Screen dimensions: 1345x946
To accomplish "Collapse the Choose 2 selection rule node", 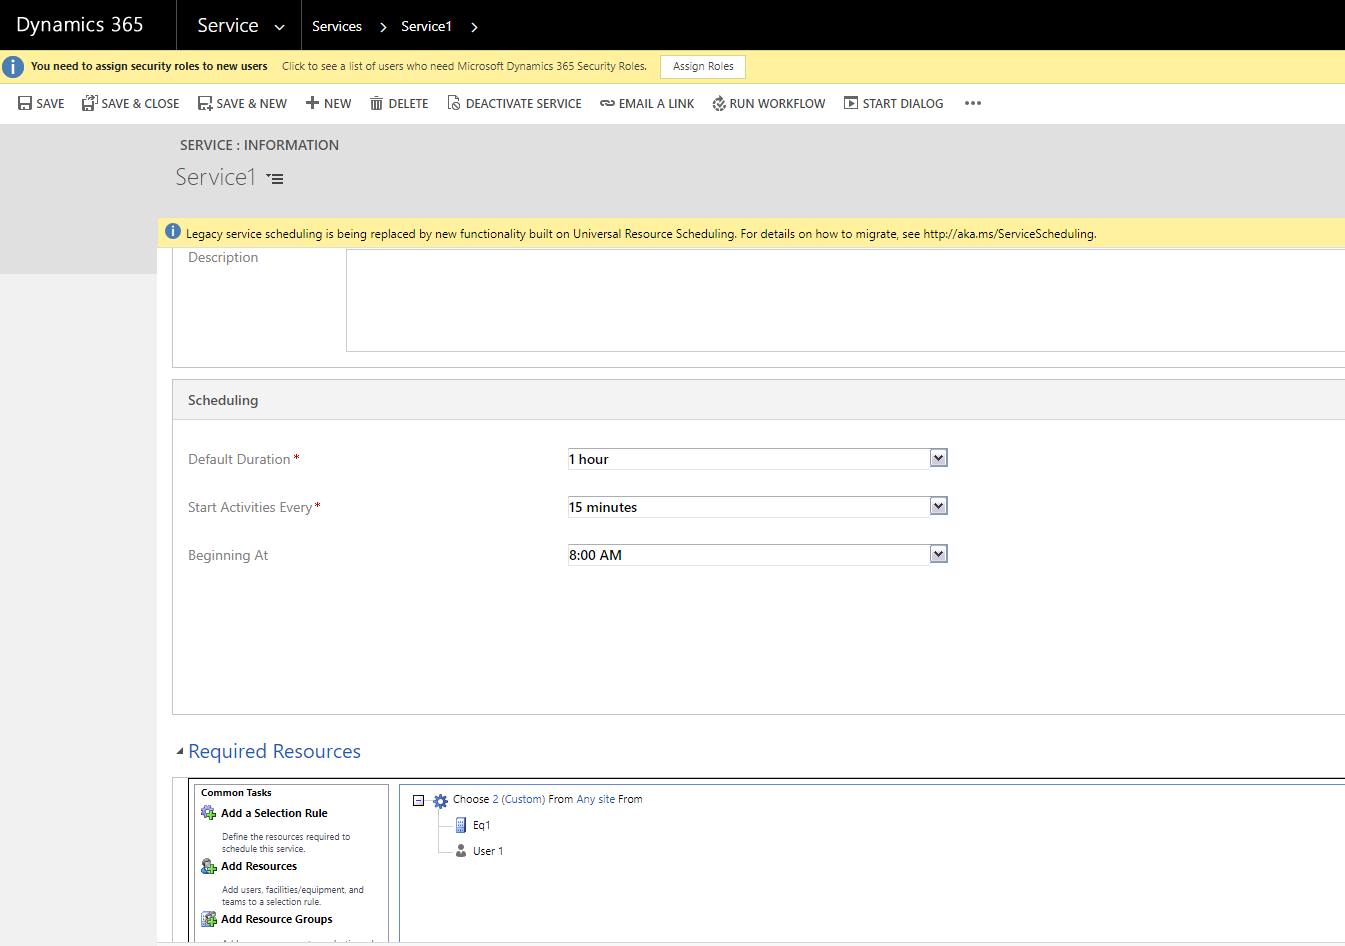I will (419, 800).
